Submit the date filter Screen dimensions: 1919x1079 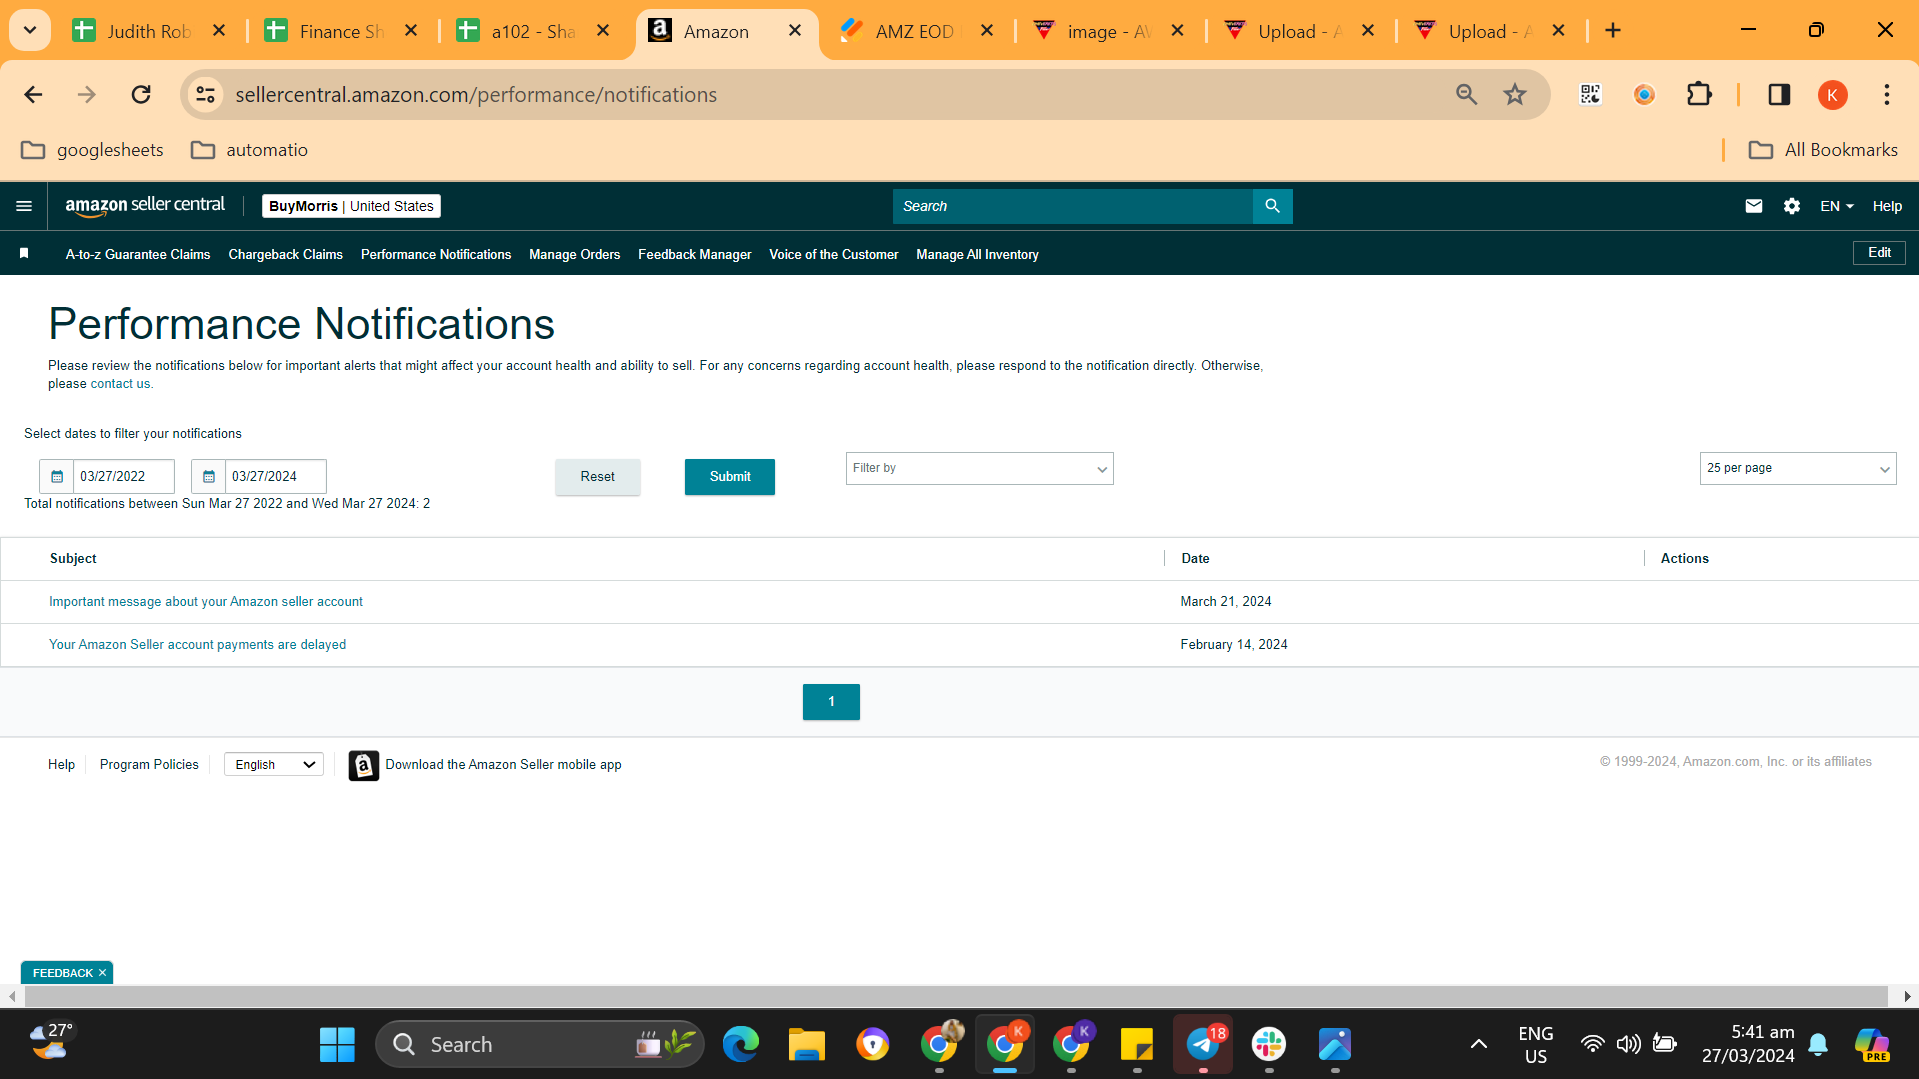[730, 477]
